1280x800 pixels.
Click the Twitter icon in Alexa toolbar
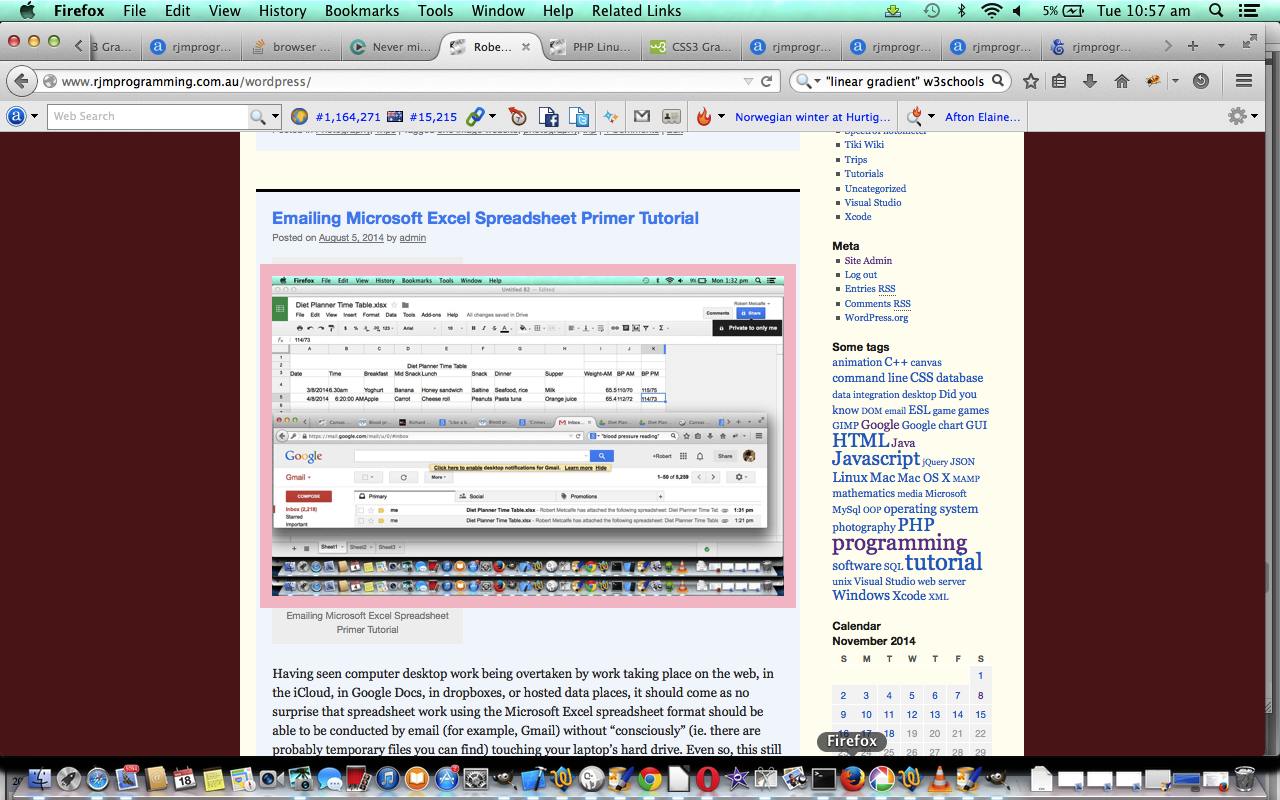tap(578, 117)
